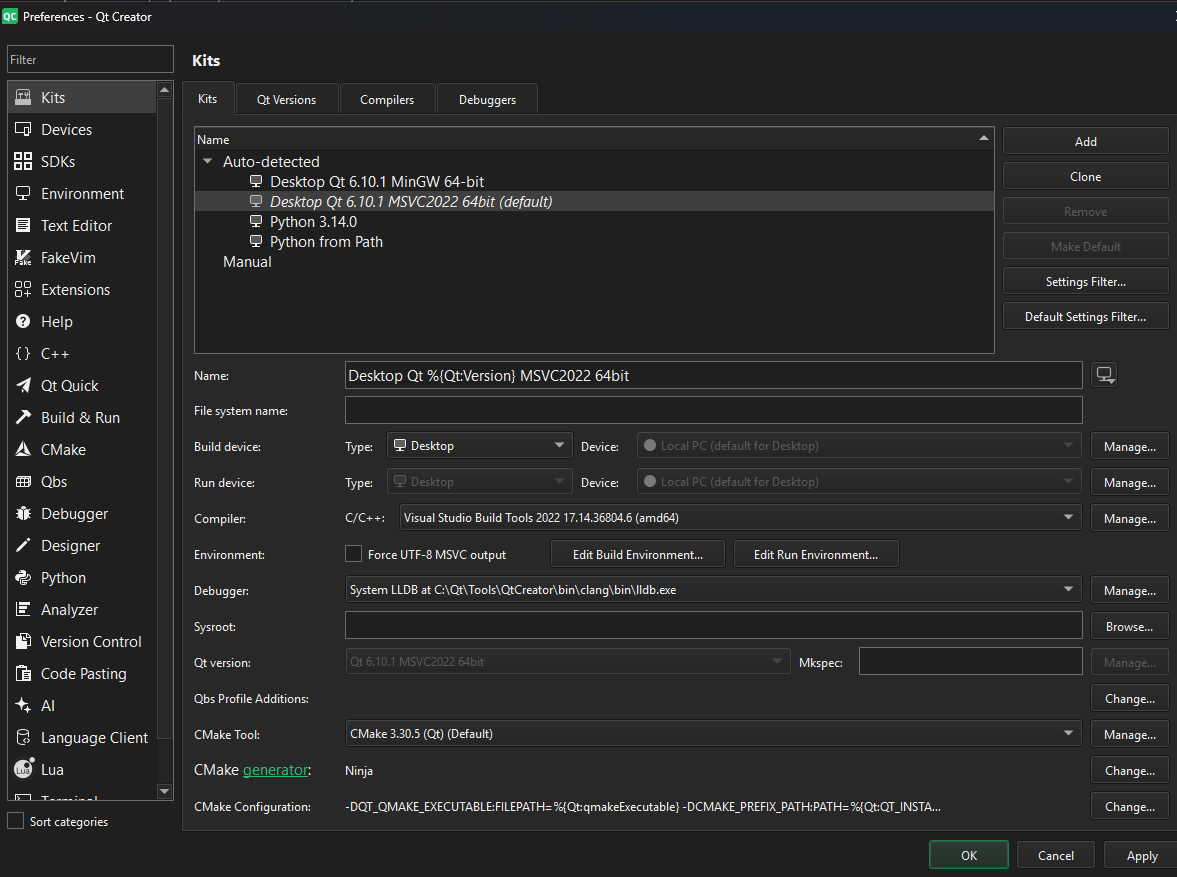Open the FakeVim category icon

point(23,258)
